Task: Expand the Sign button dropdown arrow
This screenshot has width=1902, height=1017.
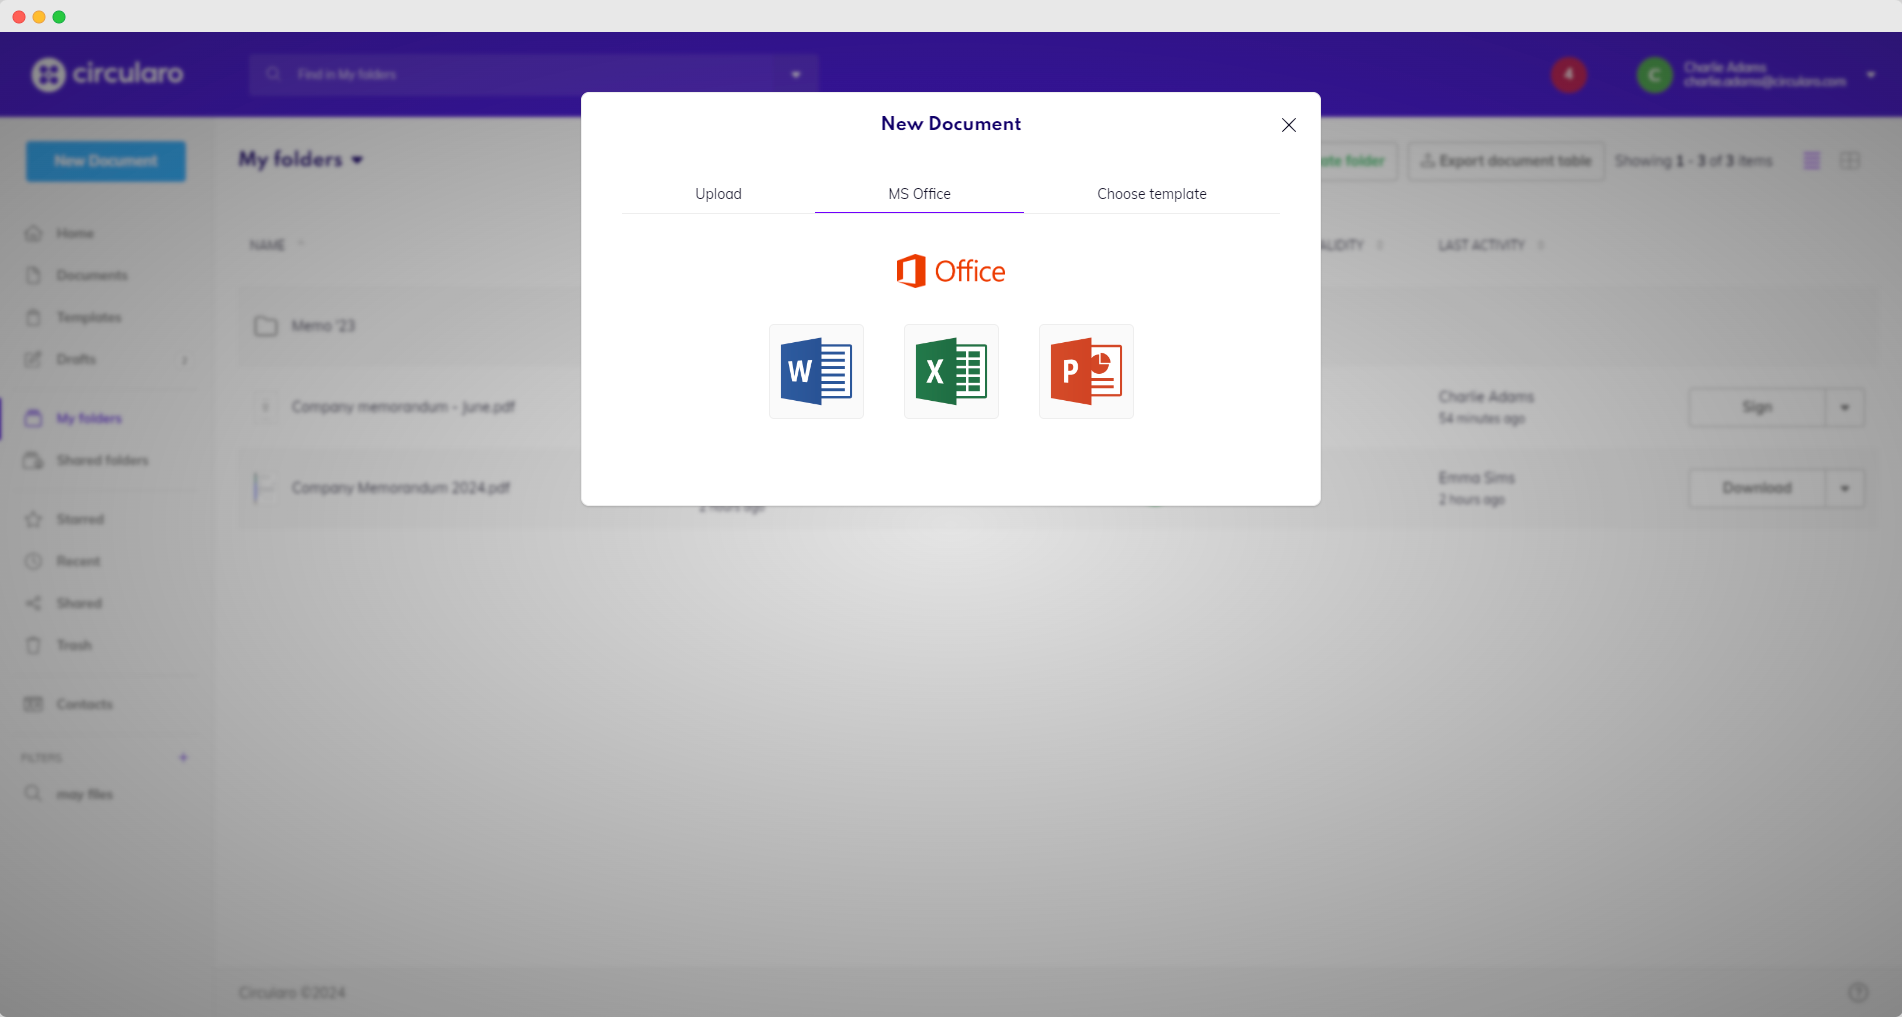Action: click(x=1845, y=407)
